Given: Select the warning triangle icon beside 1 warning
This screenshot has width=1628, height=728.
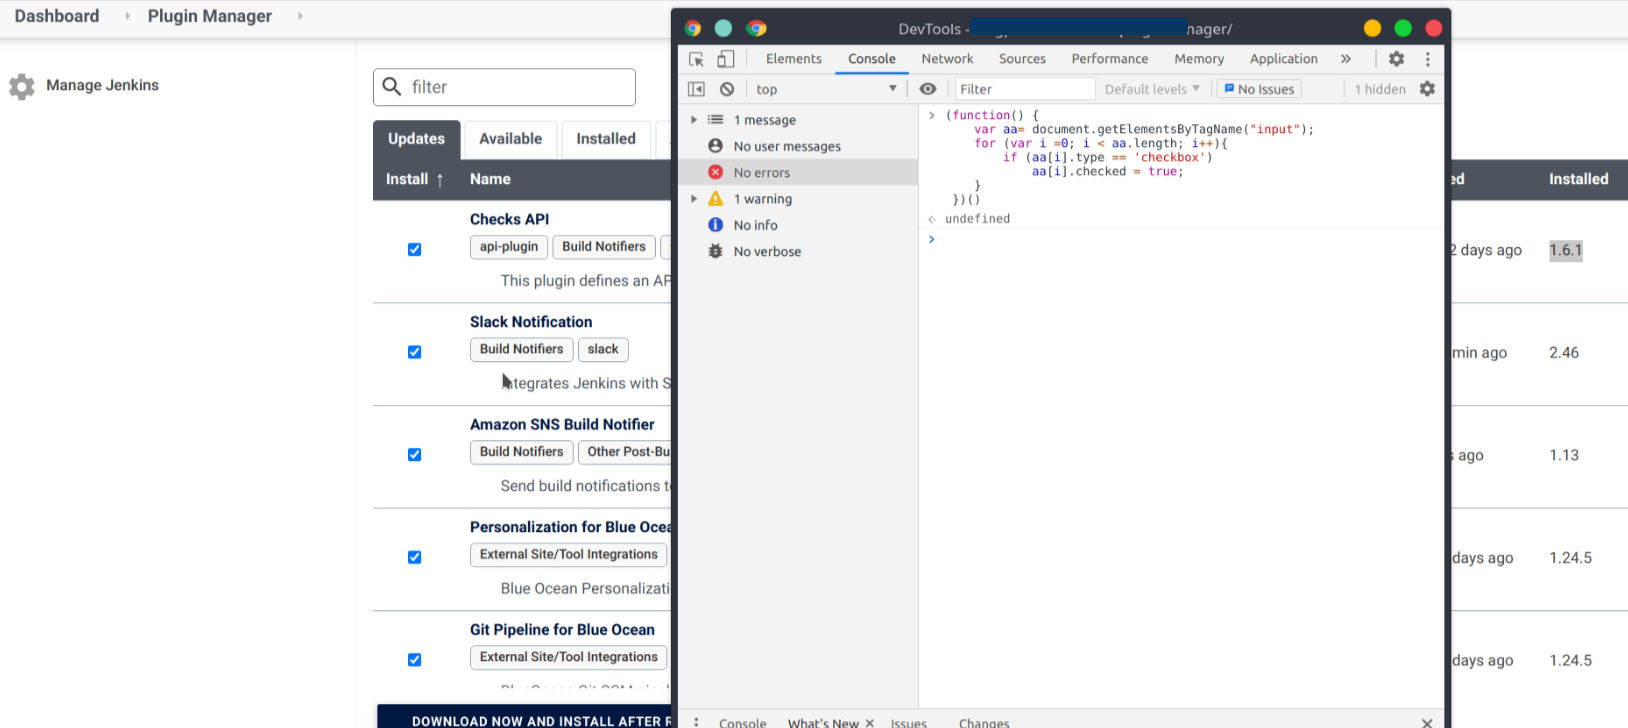Looking at the screenshot, I should [x=716, y=198].
